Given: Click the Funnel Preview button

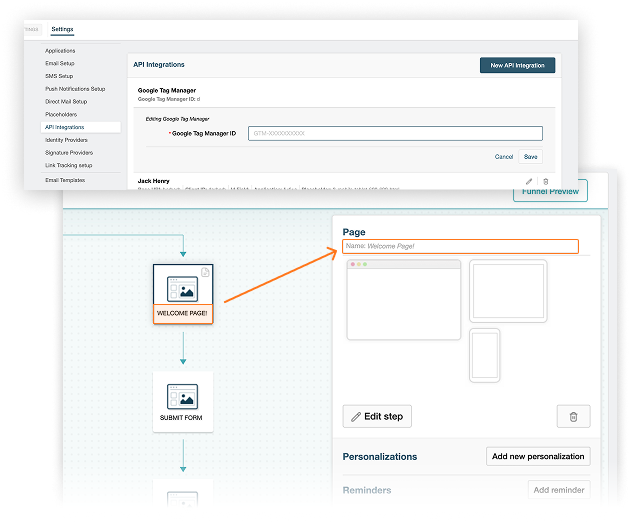Looking at the screenshot, I should [550, 192].
